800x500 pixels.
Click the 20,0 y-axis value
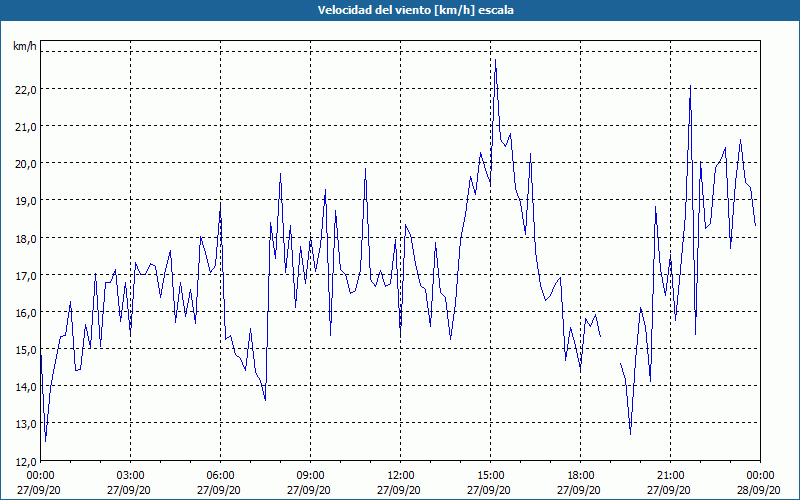coord(26,164)
